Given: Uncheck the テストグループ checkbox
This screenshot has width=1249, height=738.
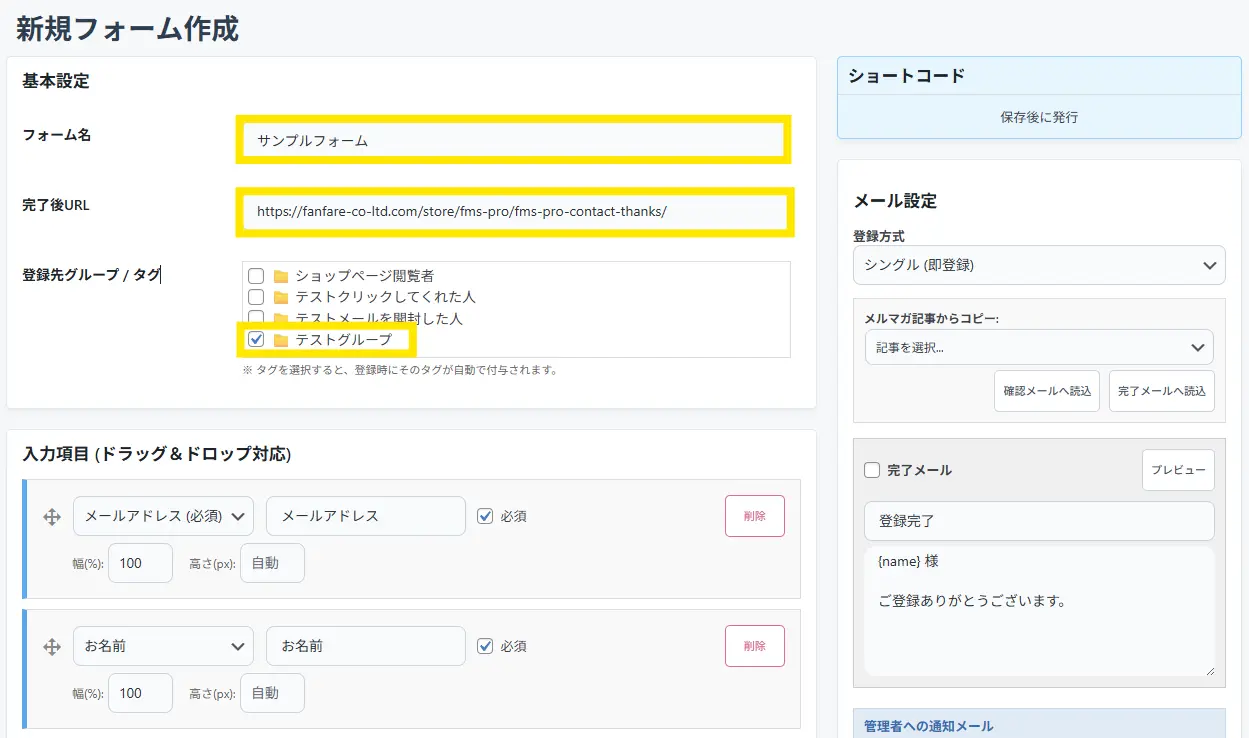Looking at the screenshot, I should 256,340.
